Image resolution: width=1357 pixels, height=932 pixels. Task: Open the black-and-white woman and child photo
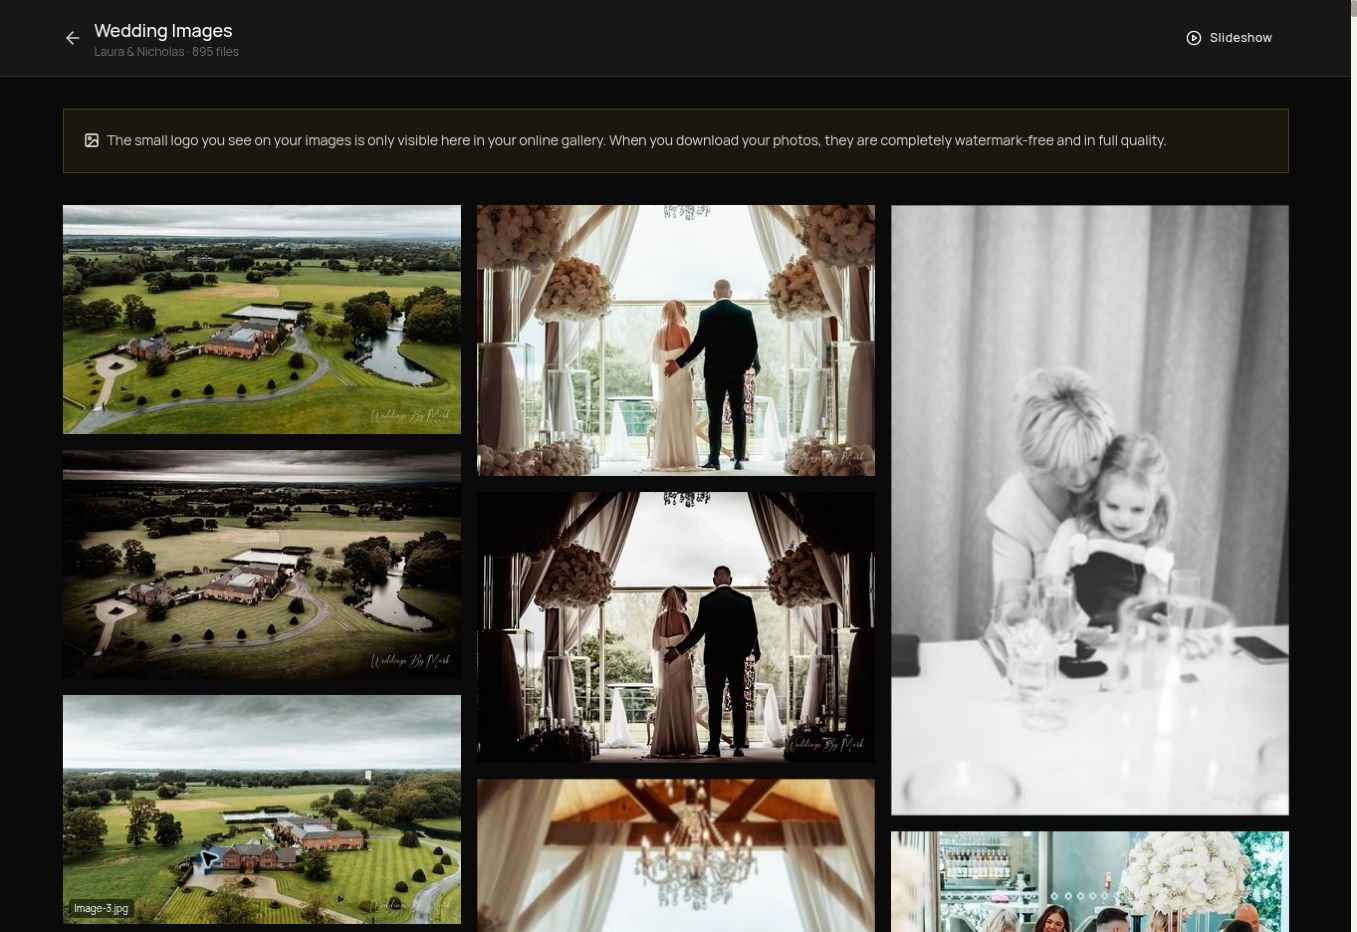pyautogui.click(x=1090, y=510)
